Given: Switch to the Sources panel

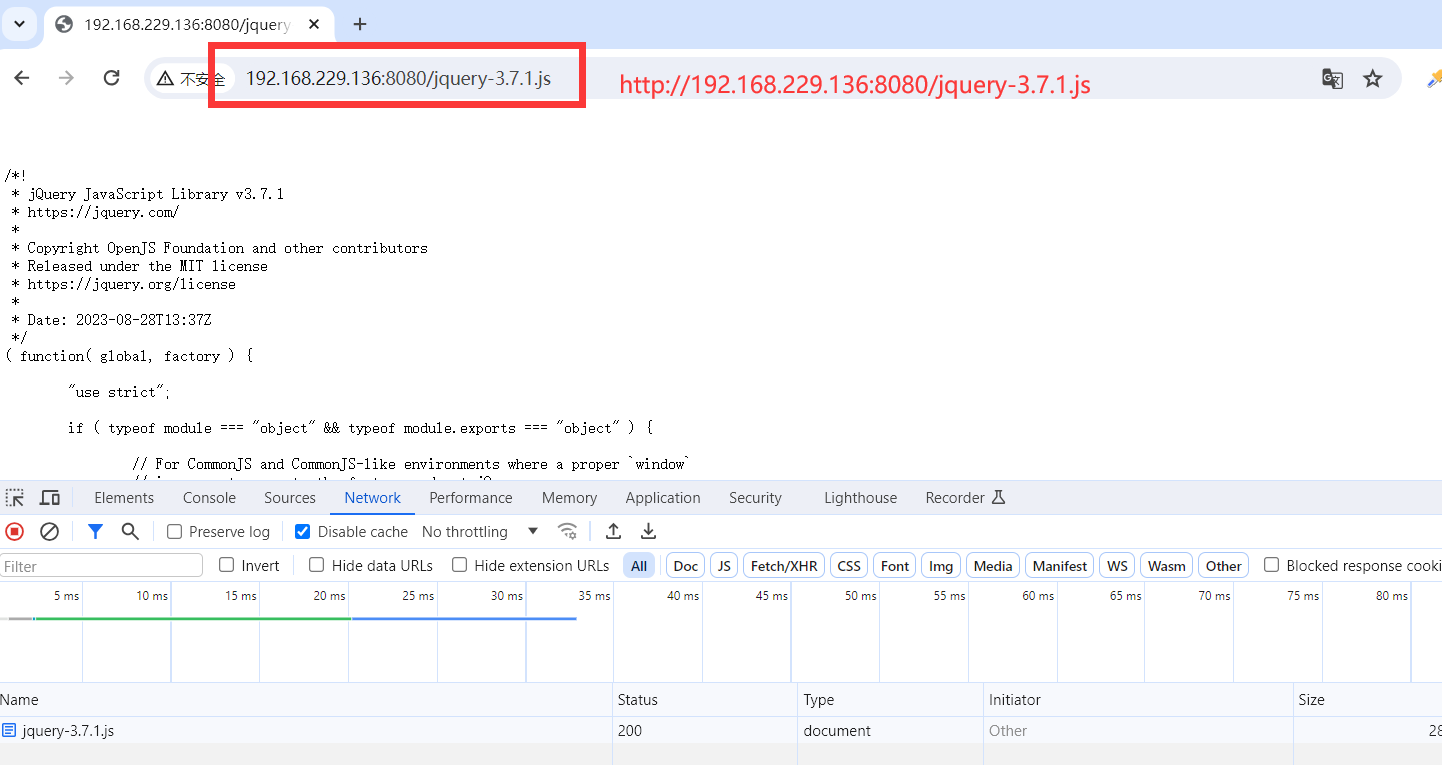Looking at the screenshot, I should tap(290, 498).
